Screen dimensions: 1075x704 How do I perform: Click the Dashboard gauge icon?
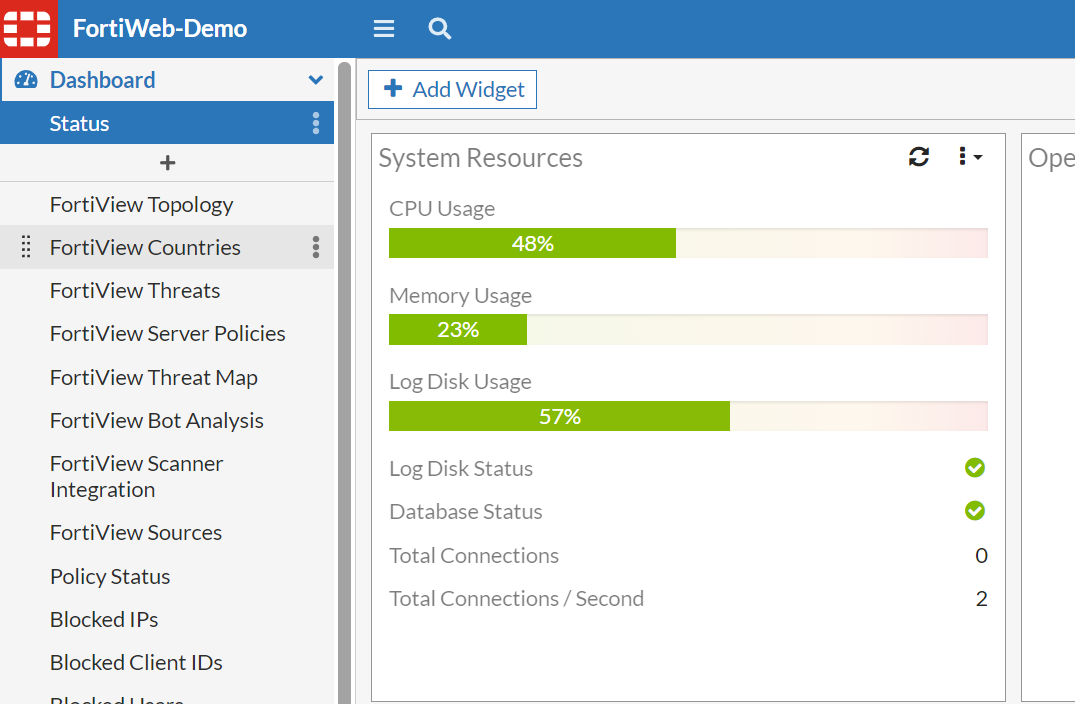pos(26,80)
